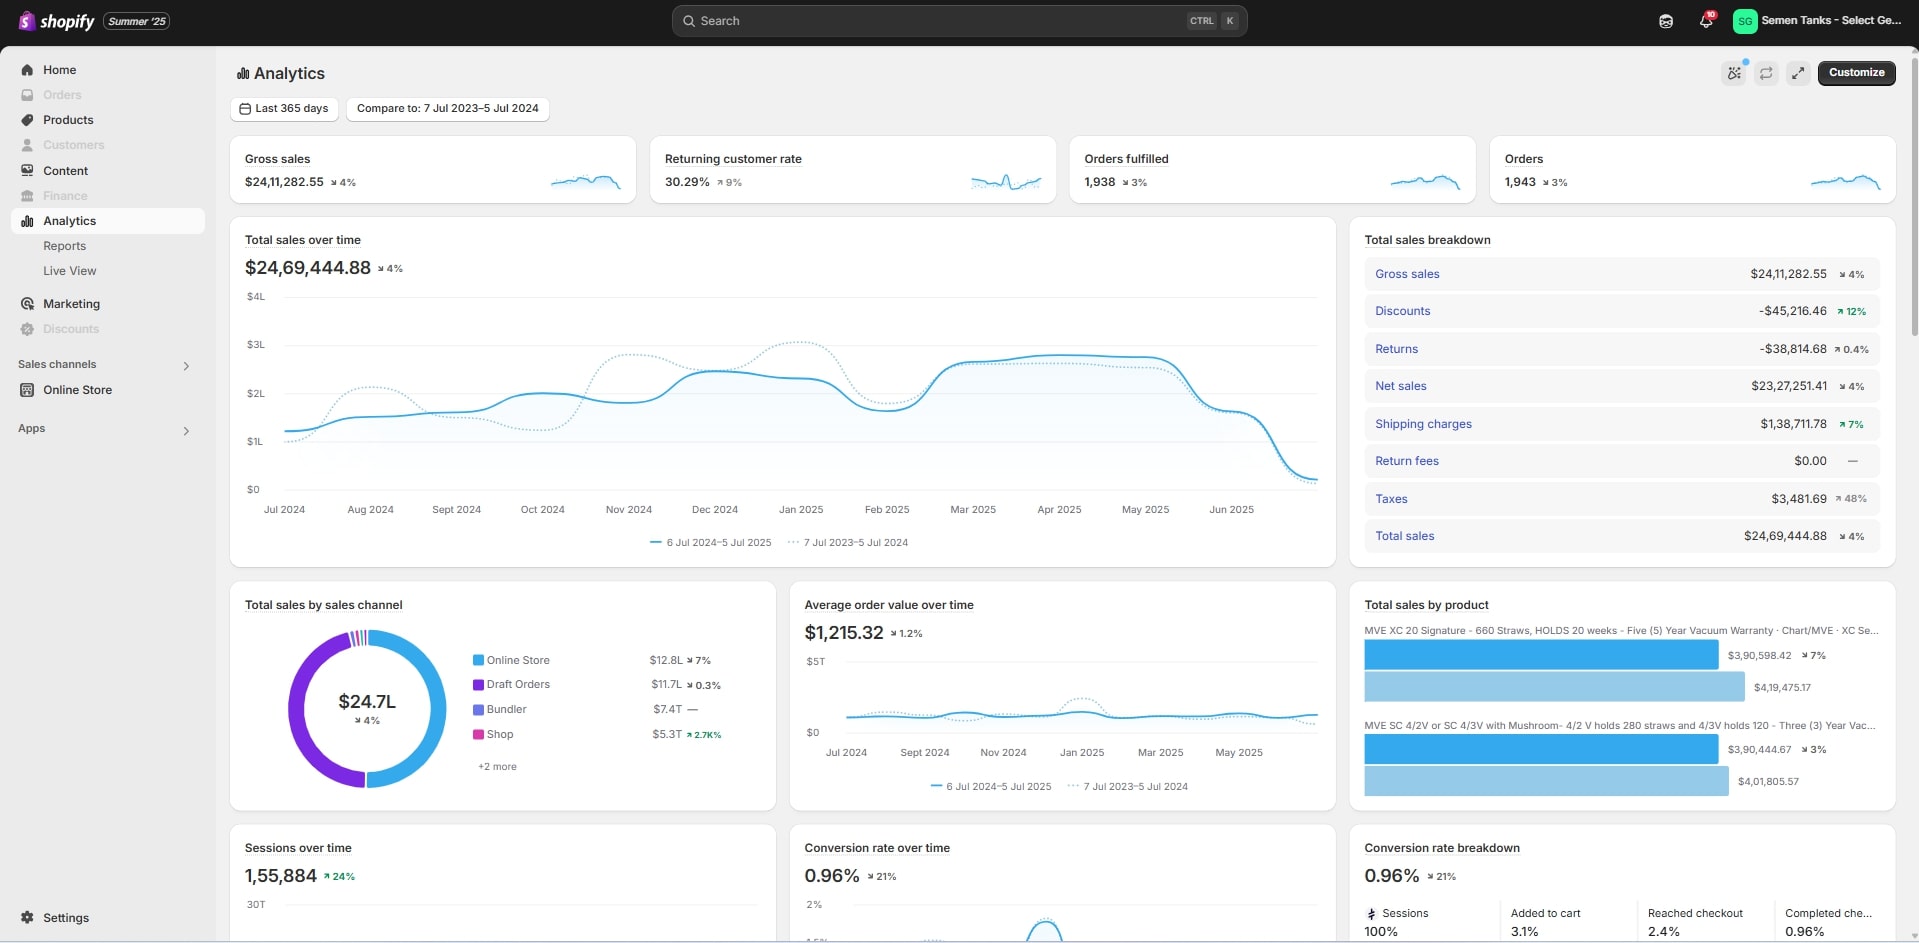Click the Analytics bar chart title icon
This screenshot has height=943, width=1919.
(x=243, y=74)
